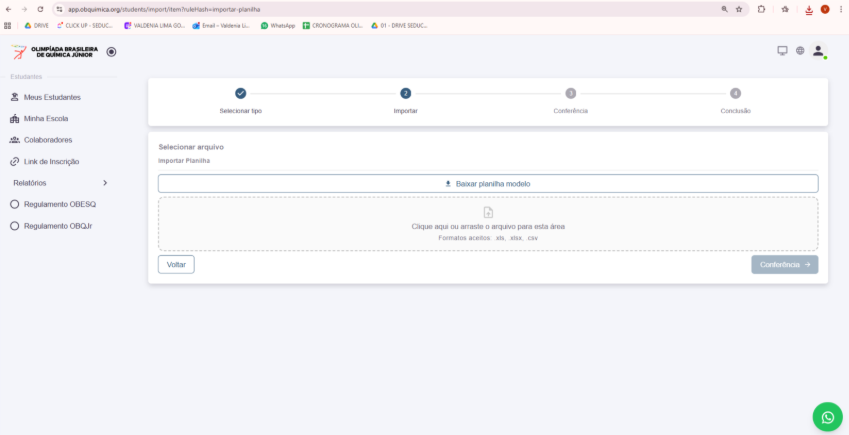Open the WhatsApp chat floating button

coord(827,416)
